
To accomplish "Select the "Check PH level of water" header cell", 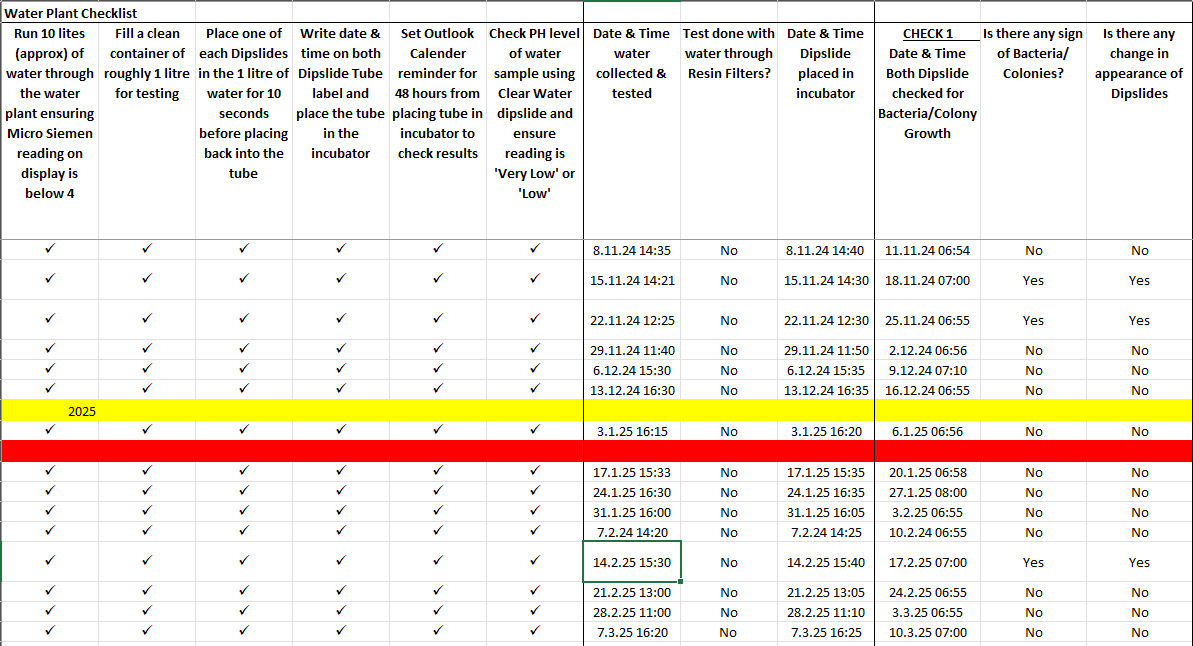I will 534,113.
